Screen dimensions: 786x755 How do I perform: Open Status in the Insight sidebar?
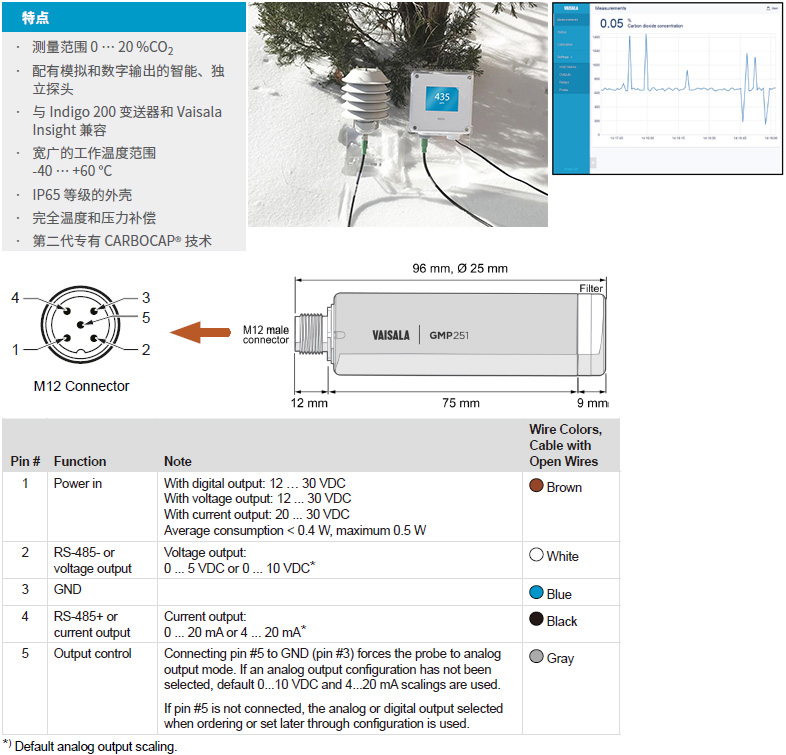[562, 32]
